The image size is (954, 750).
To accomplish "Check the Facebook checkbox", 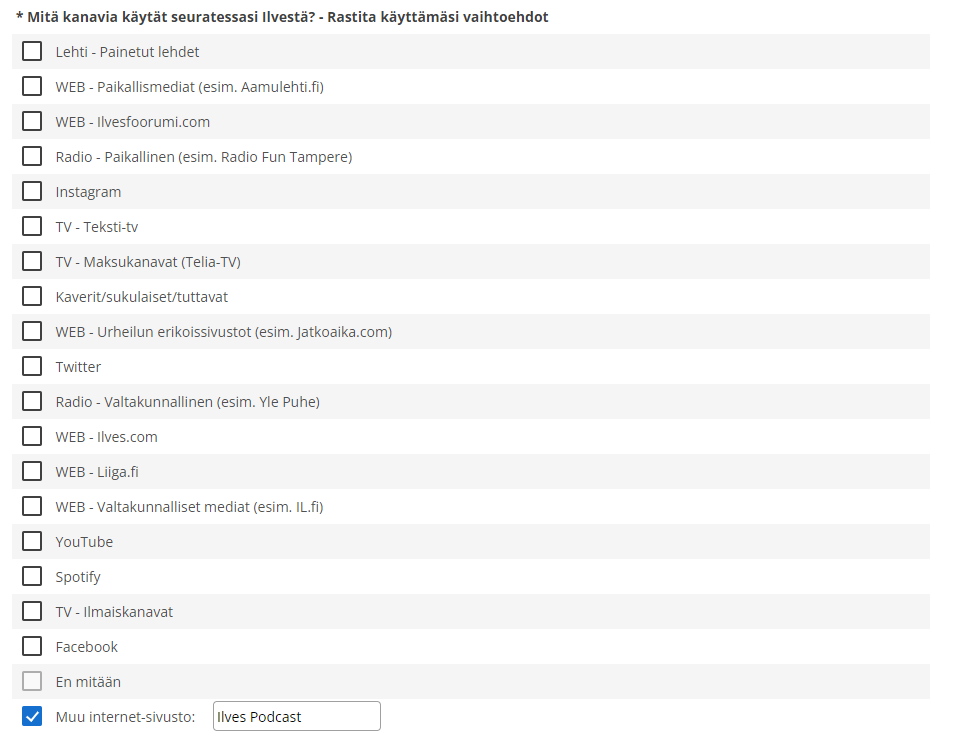I will 32,646.
